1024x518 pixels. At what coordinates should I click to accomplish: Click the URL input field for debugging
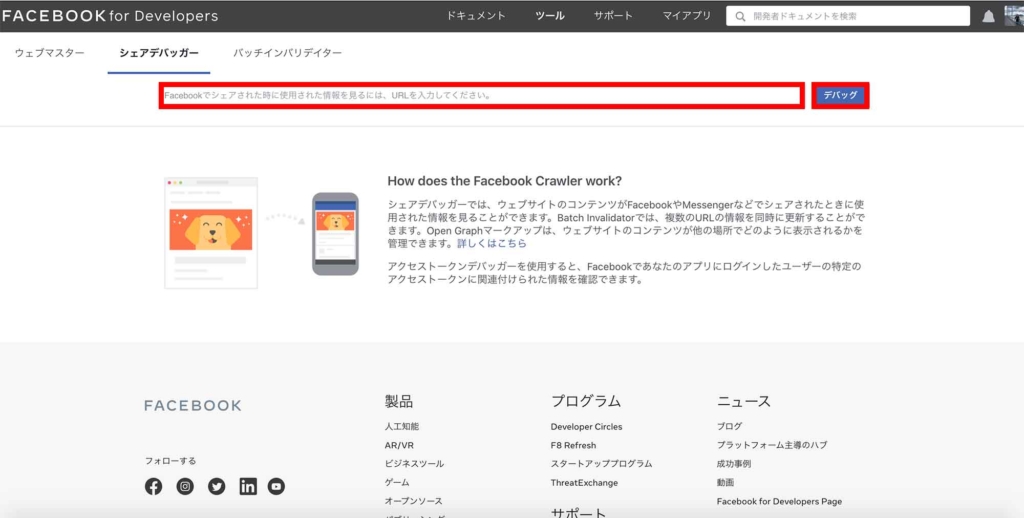pyautogui.click(x=481, y=95)
